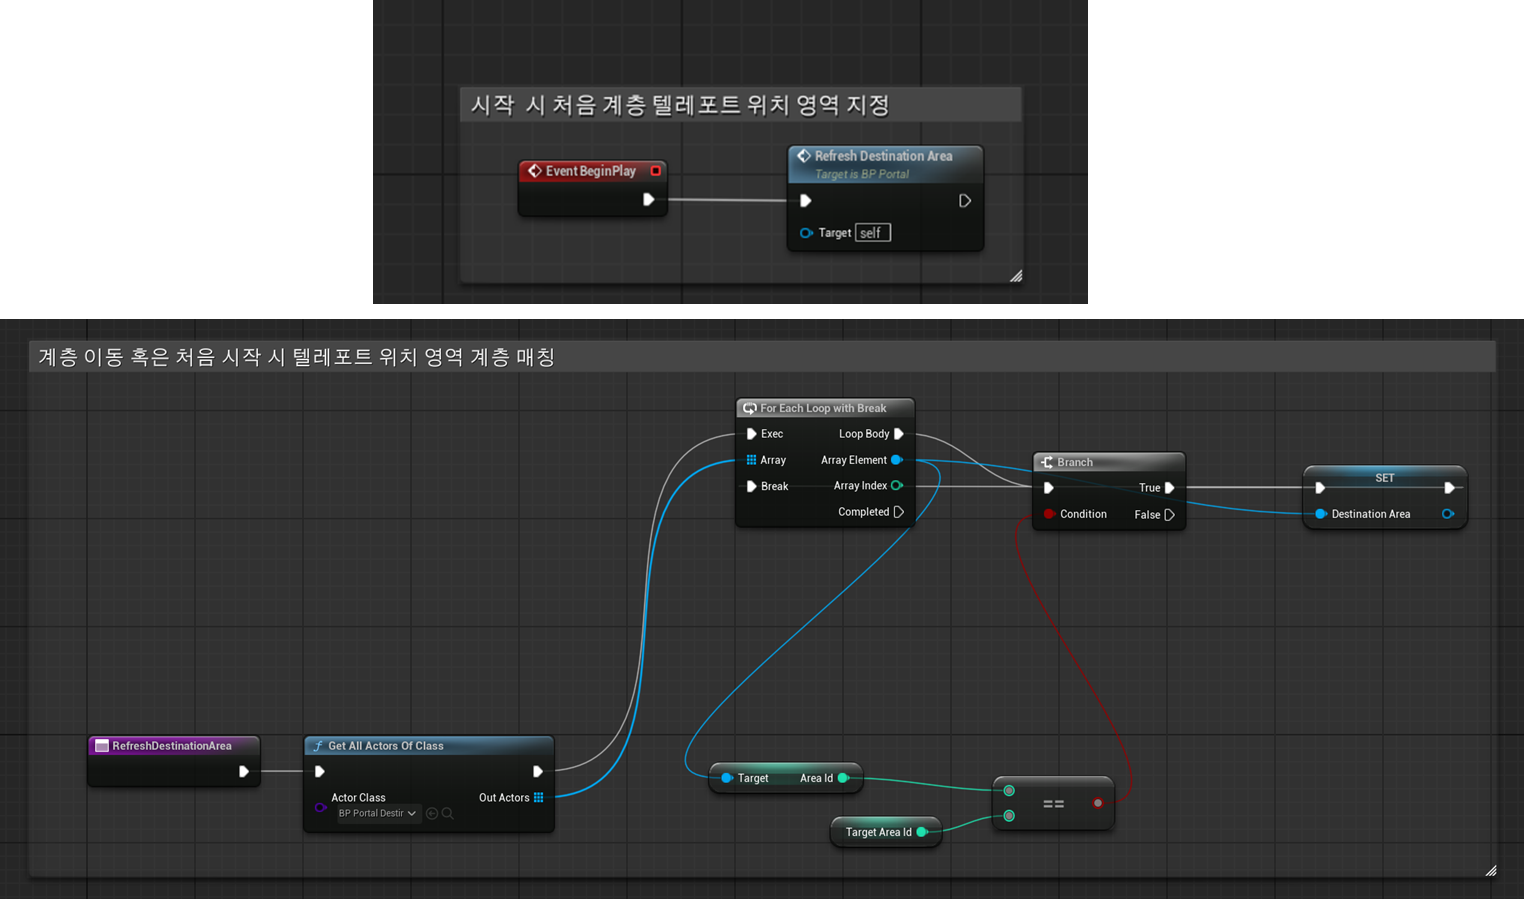Select the bottom comment box title bar
The height and width of the screenshot is (899, 1524).
(x=762, y=357)
